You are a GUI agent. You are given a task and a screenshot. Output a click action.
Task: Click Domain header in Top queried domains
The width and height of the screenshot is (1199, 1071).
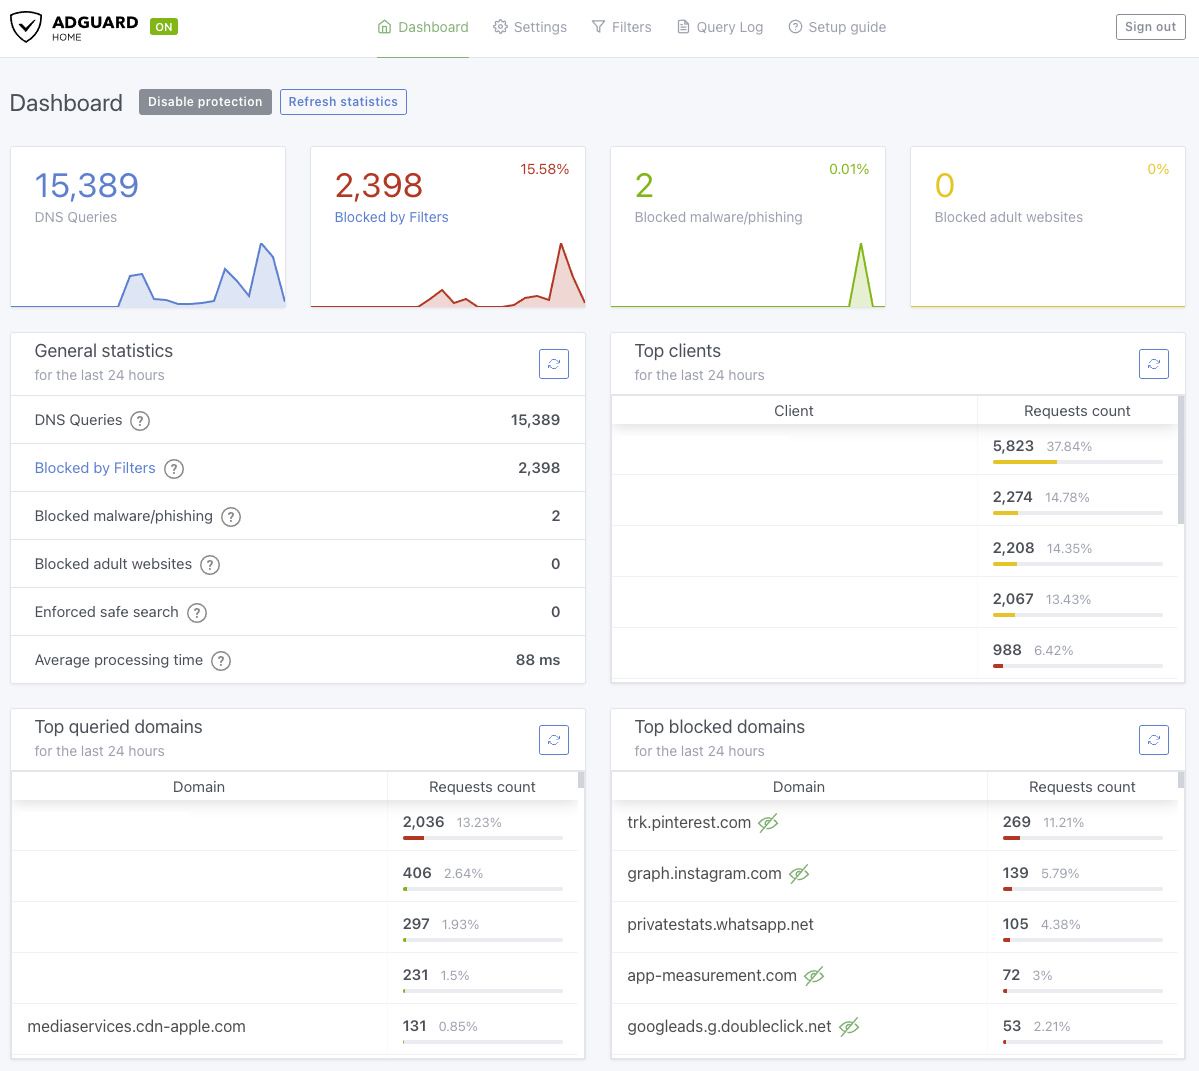(x=199, y=787)
